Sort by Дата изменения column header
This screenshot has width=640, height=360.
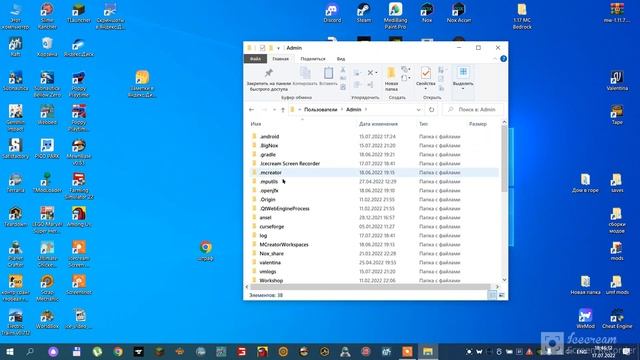point(378,124)
